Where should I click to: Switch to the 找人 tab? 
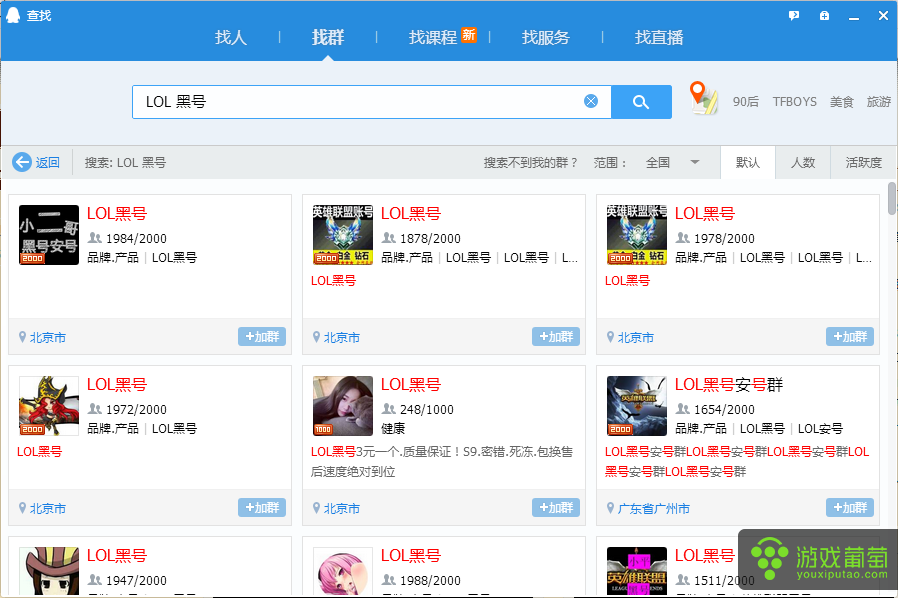231,38
